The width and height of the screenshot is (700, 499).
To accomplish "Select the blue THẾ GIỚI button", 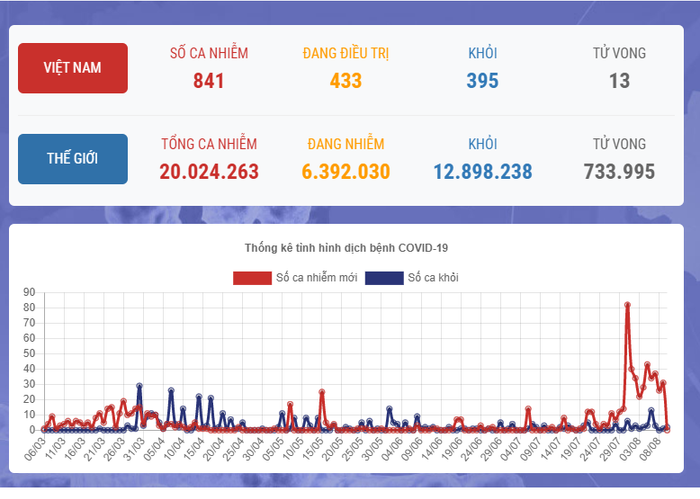I will coord(73,159).
